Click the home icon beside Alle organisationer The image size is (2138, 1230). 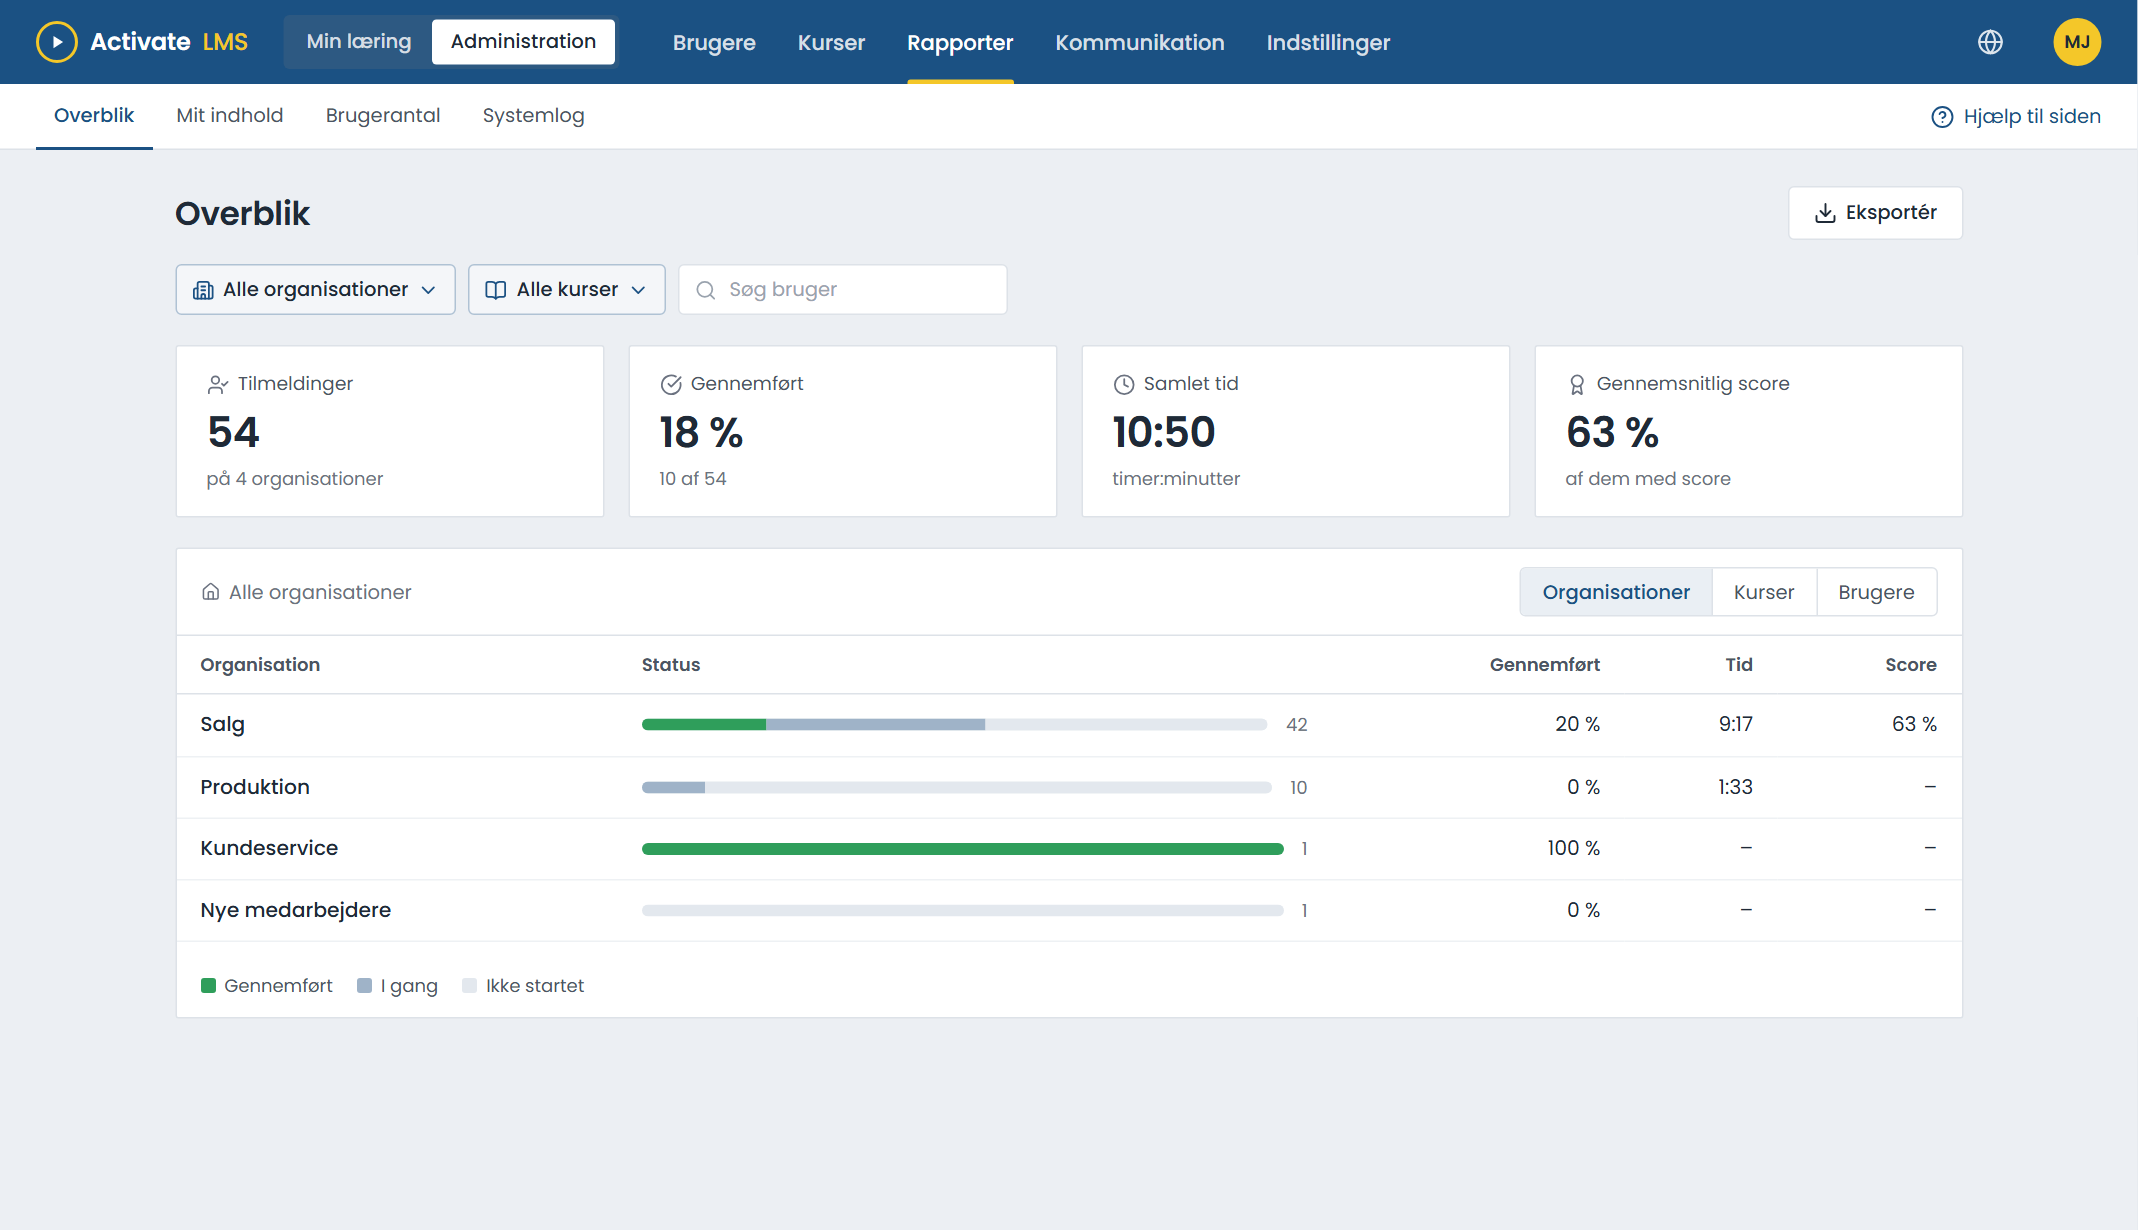[x=210, y=592]
